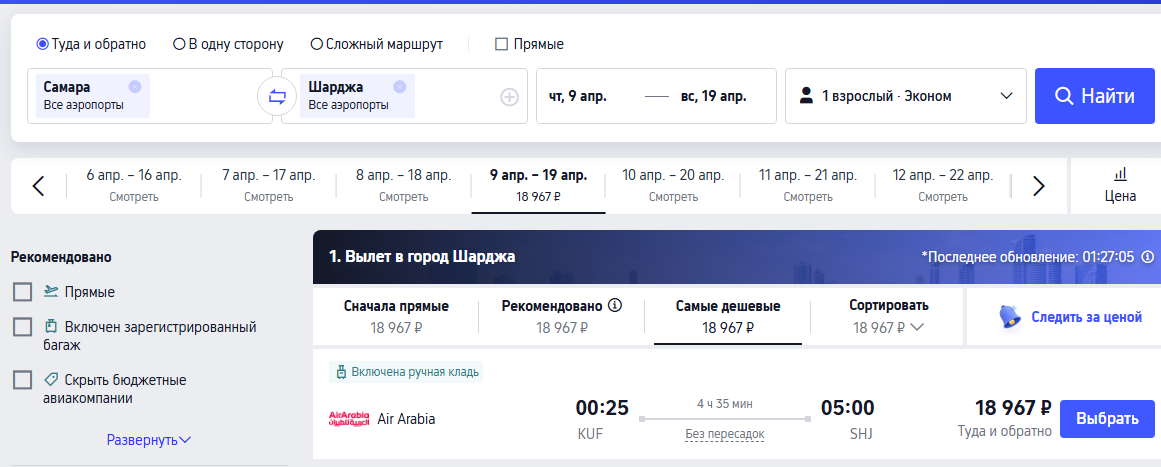Open the Цена price chart icon
Viewport: 1161px width, 467px height.
pyautogui.click(x=1120, y=185)
